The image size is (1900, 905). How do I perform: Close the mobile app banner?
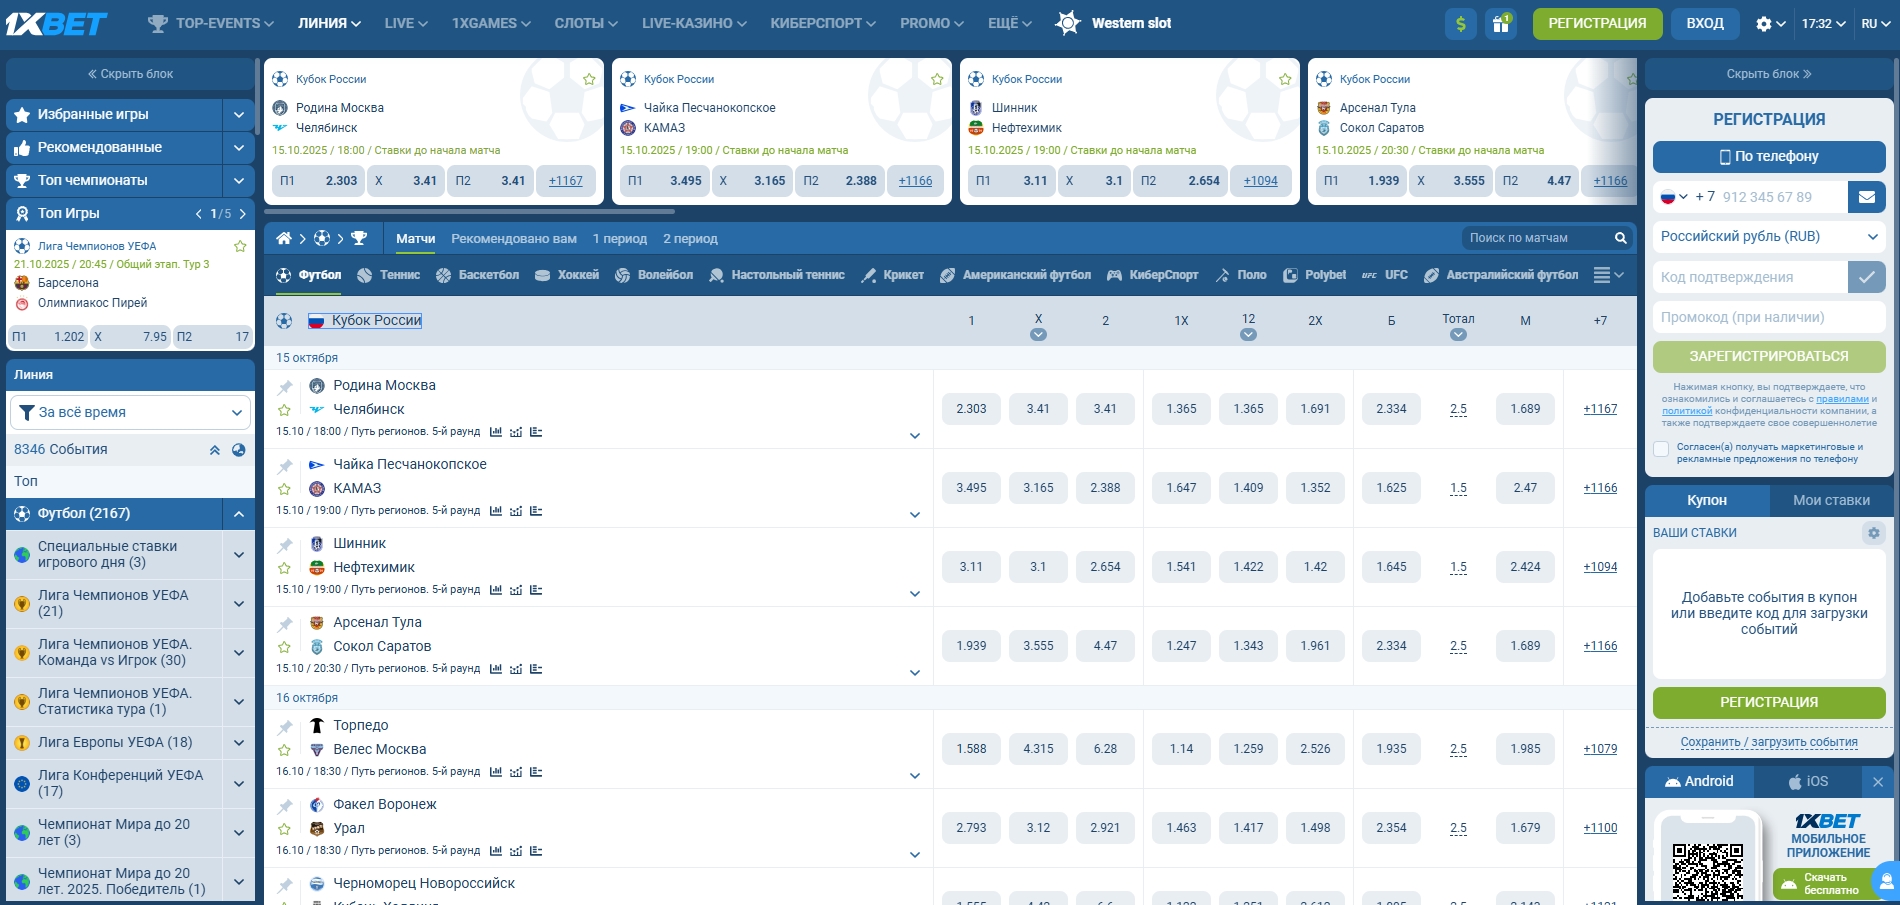[x=1877, y=782]
